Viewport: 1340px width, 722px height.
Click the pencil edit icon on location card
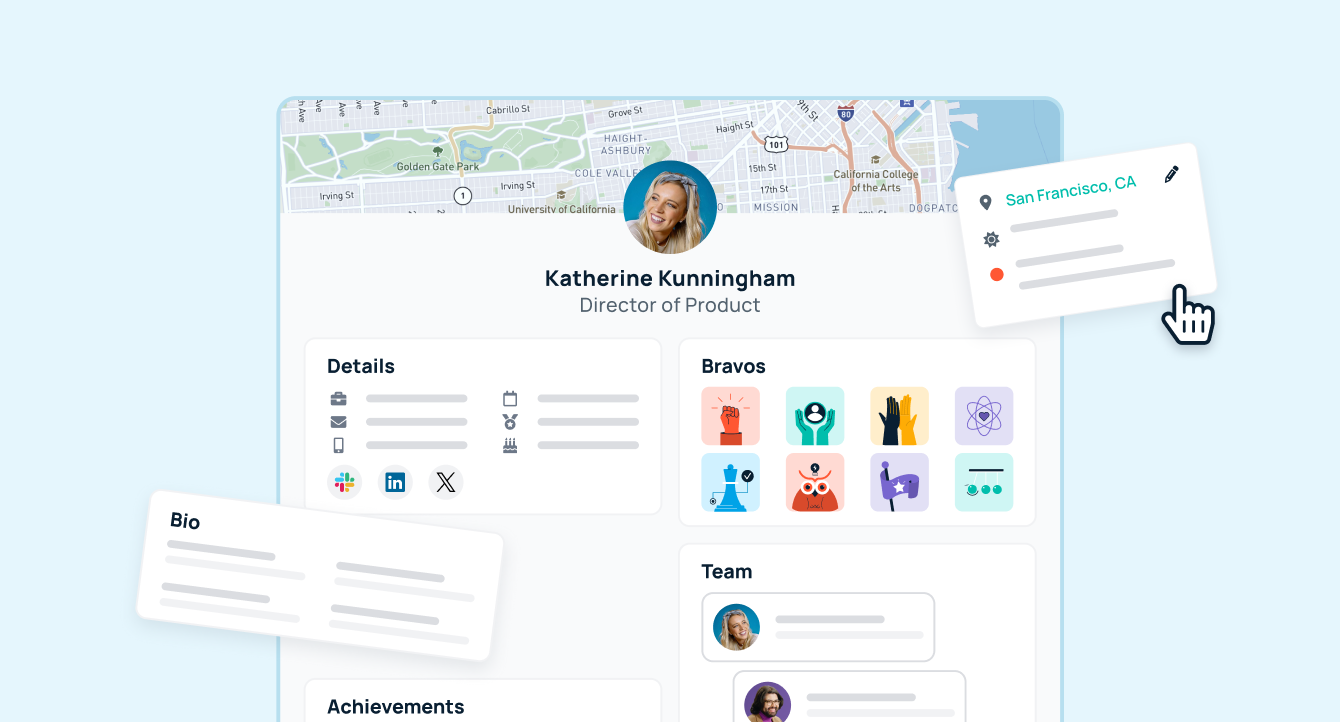tap(1171, 175)
